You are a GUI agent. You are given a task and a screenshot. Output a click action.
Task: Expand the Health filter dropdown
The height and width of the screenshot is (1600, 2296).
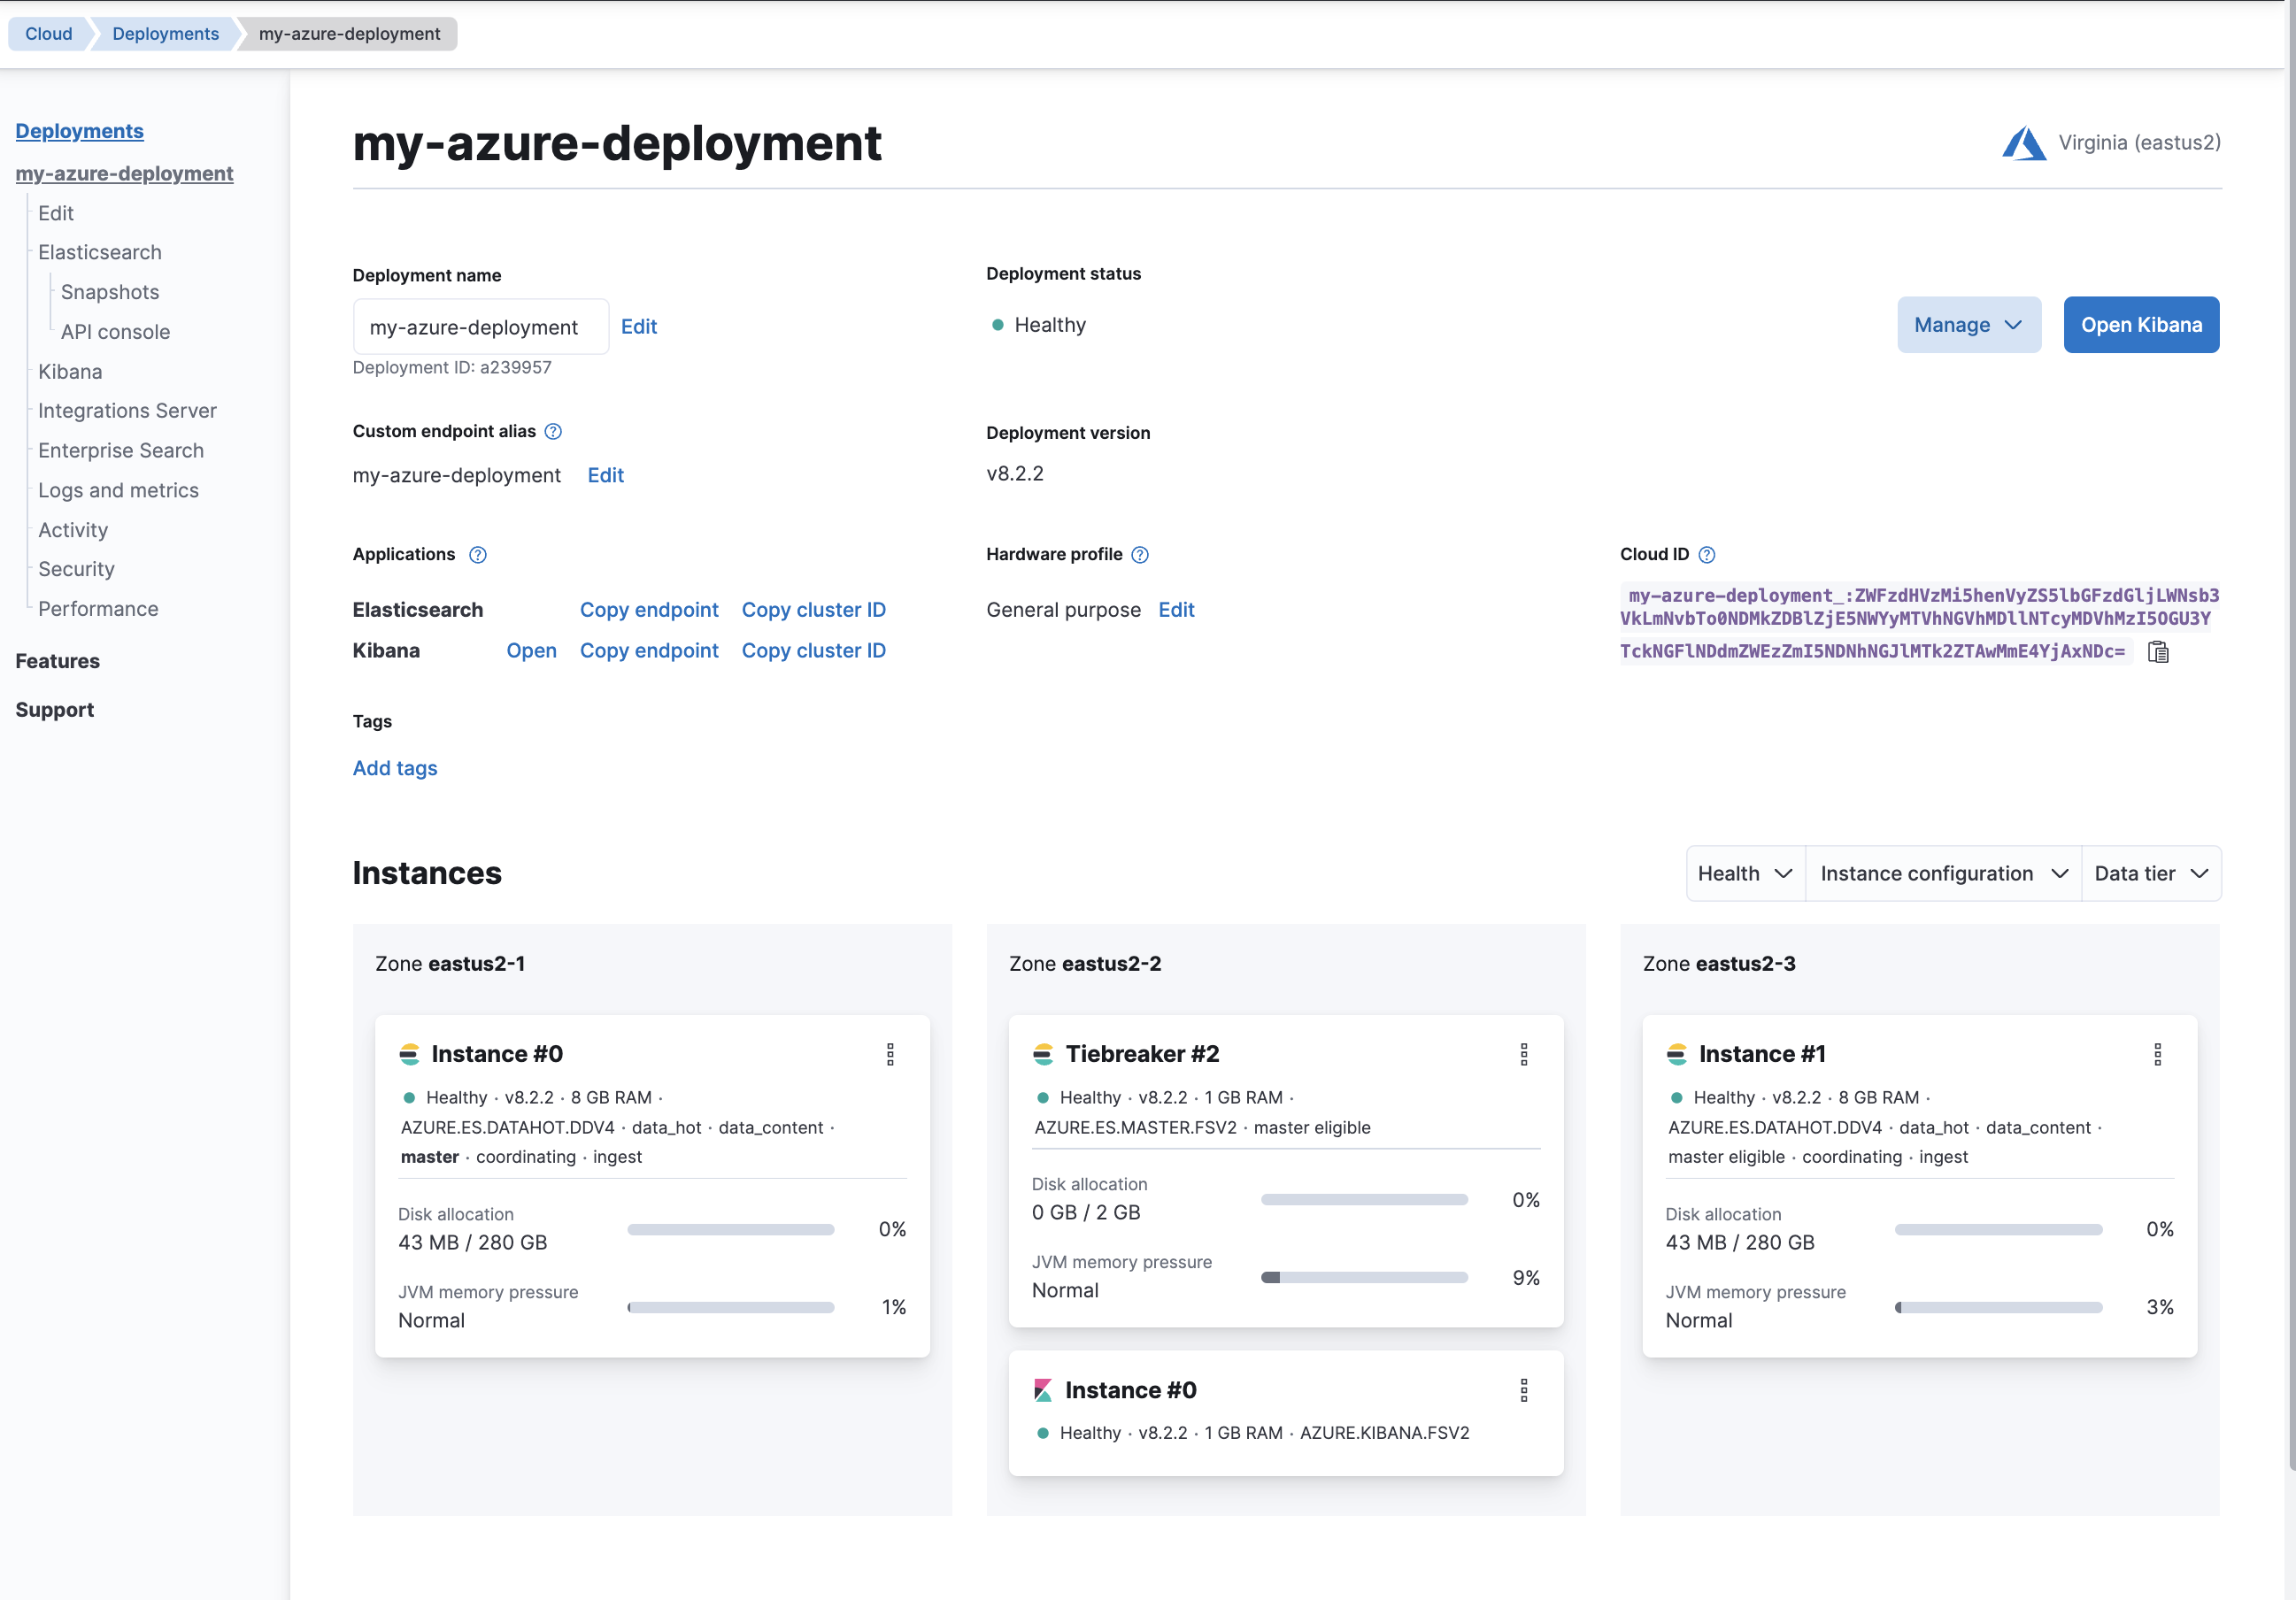click(1745, 873)
